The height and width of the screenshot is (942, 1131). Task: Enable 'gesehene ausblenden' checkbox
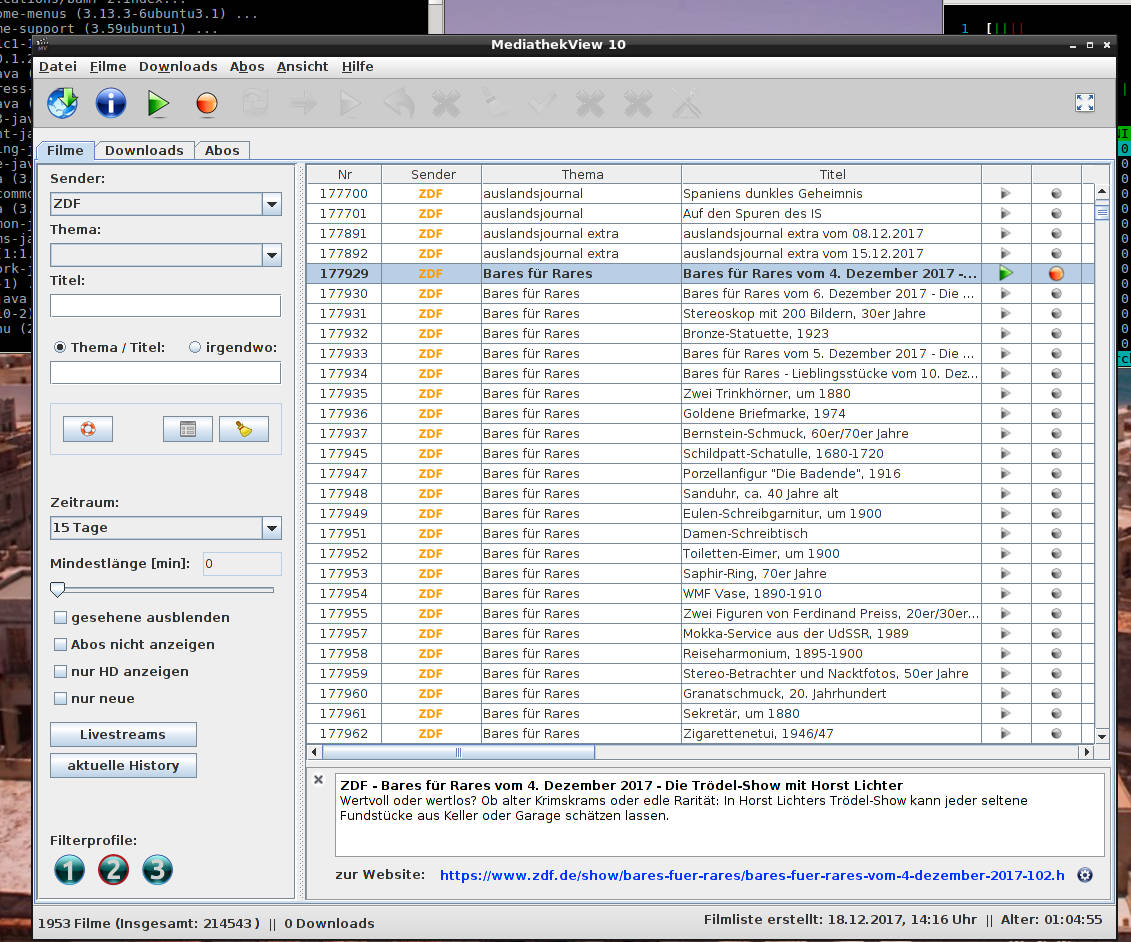pyautogui.click(x=61, y=618)
